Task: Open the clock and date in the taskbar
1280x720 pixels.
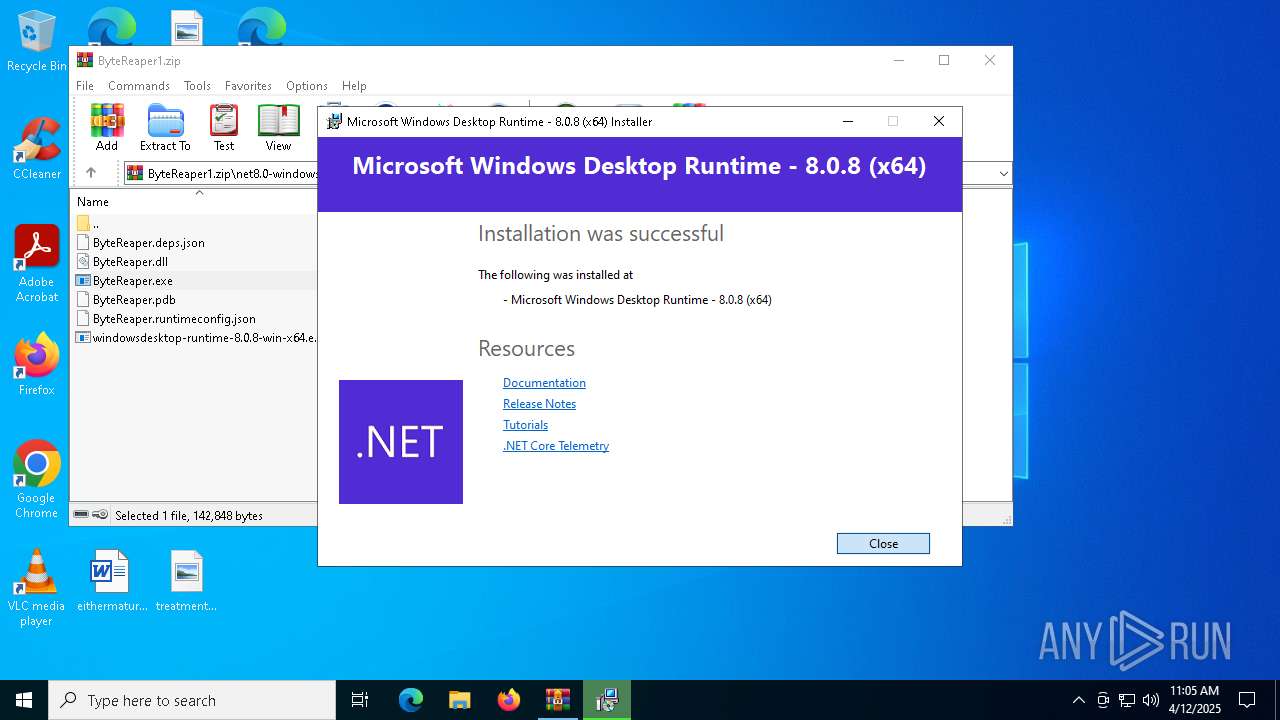Action: coord(1194,700)
